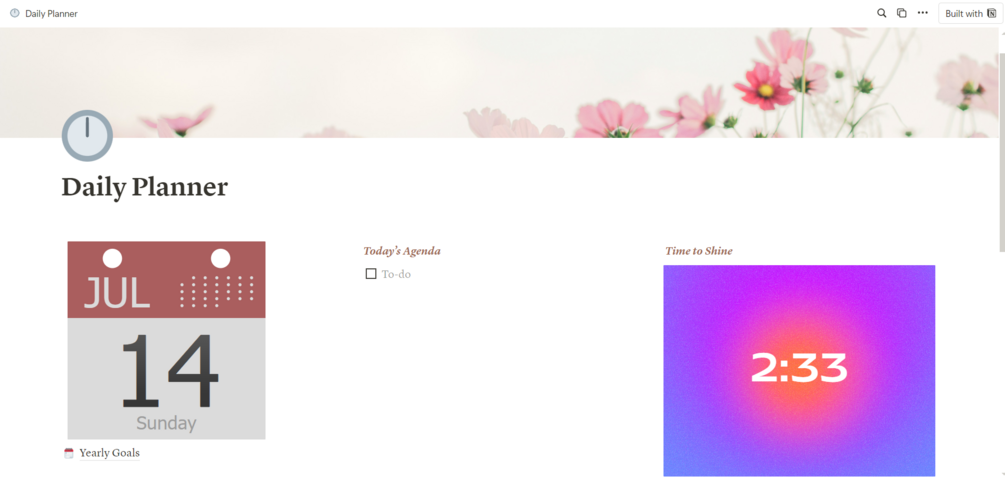The image size is (1005, 477).
Task: Click the small clock icon in breadcrumb
Action: click(x=15, y=13)
